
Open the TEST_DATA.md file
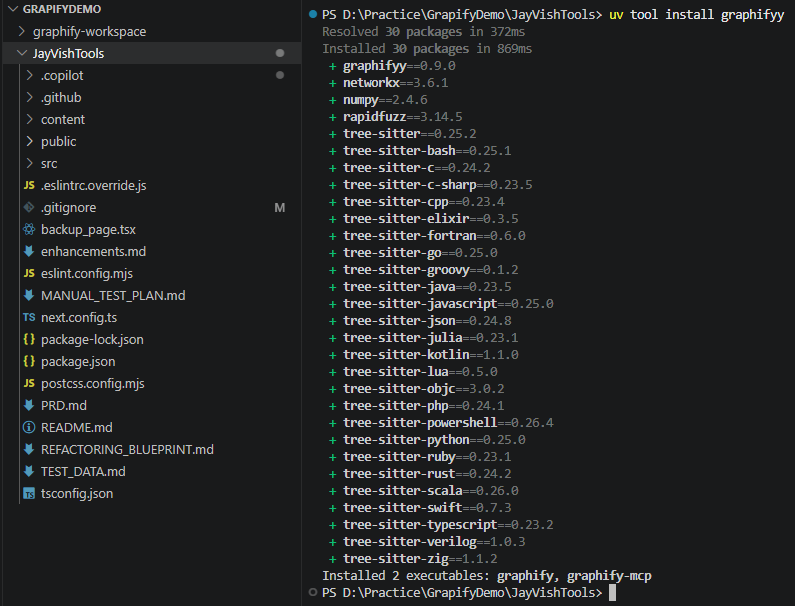[x=83, y=472]
